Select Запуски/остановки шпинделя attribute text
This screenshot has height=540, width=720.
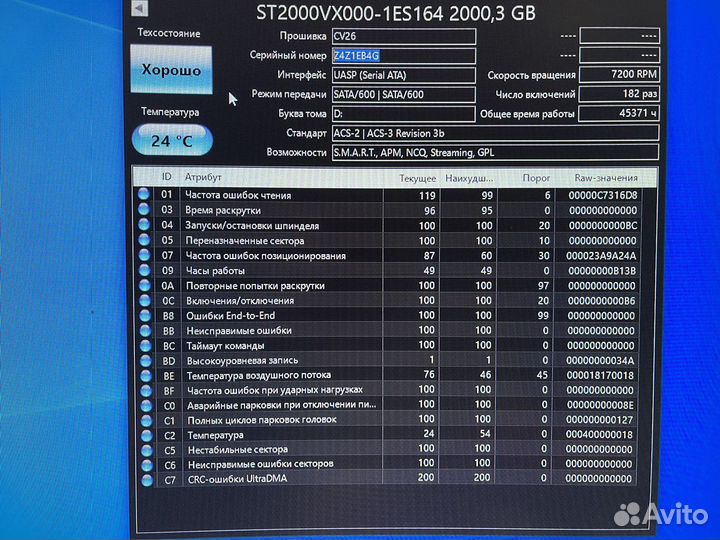(x=252, y=225)
